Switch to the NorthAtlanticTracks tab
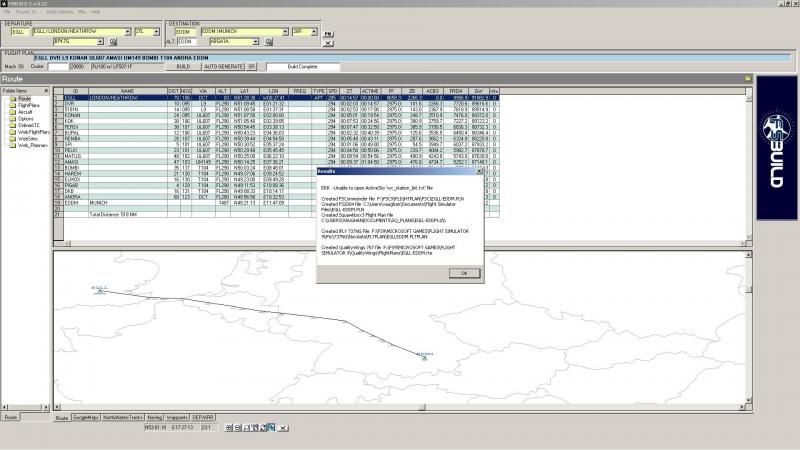 tap(122, 417)
